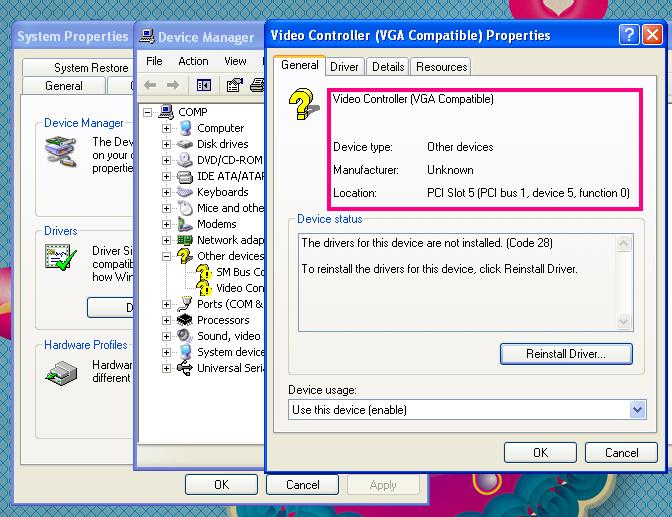Click the 'Network adap' tree row text
Screen dimensions: 672x517
[231, 240]
